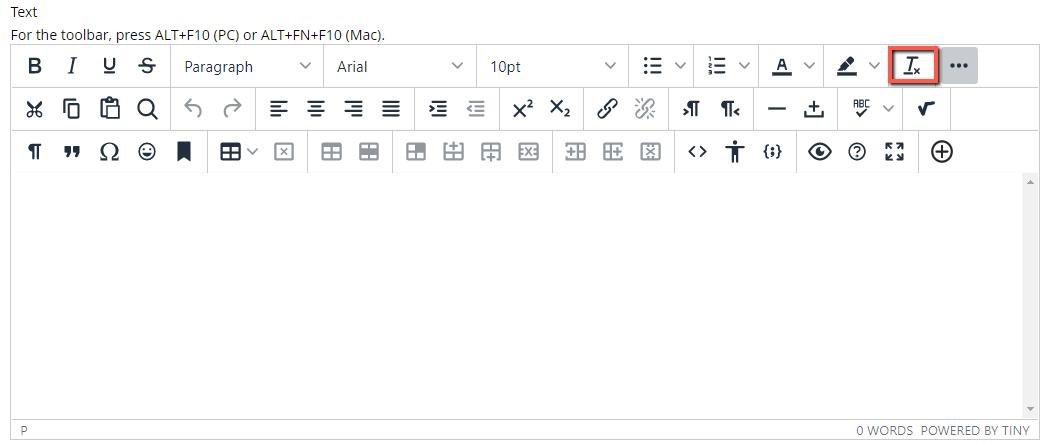Click the Copy icon
The image size is (1045, 444).
point(72,109)
